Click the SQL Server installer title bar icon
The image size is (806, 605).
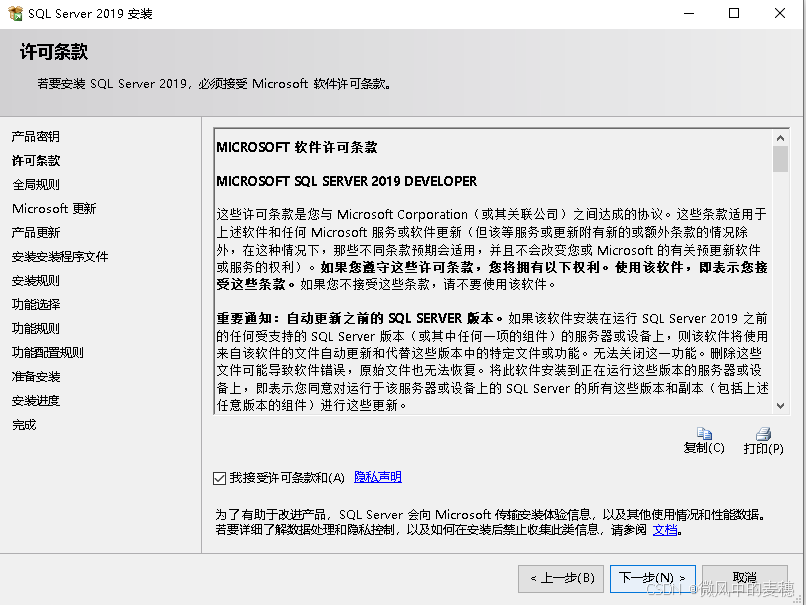click(15, 13)
